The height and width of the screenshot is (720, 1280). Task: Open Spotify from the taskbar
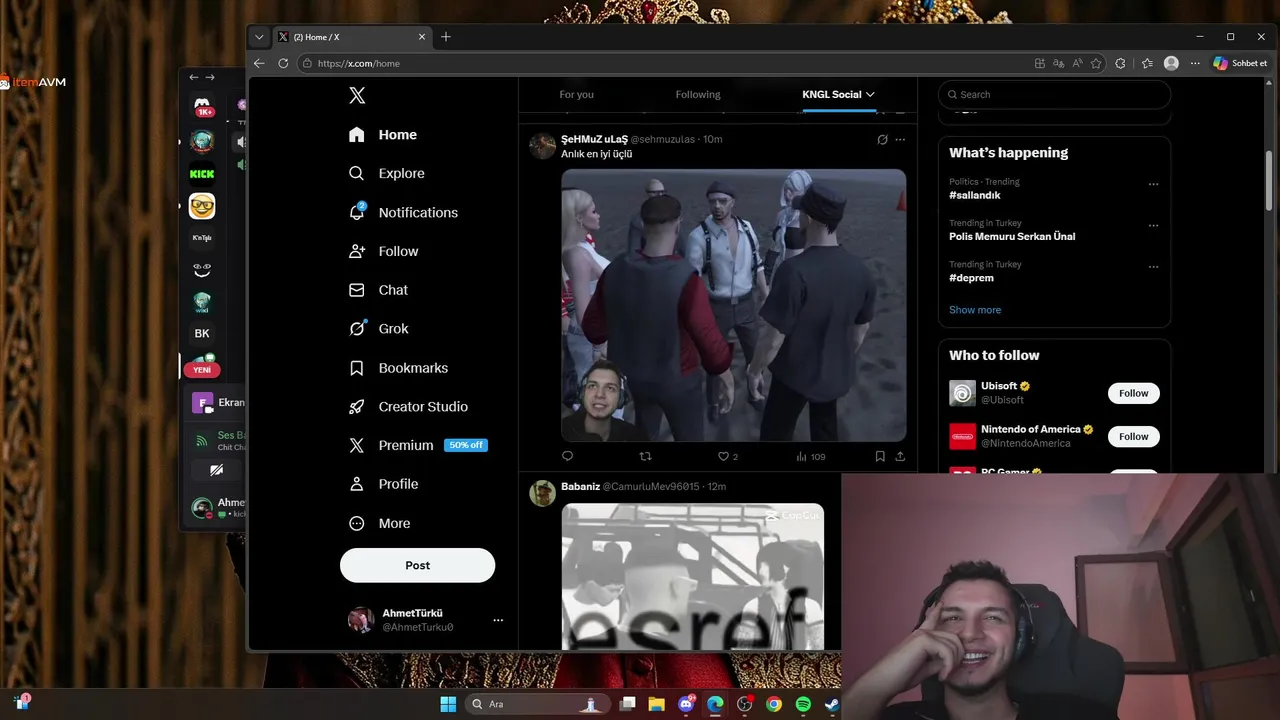coord(803,704)
